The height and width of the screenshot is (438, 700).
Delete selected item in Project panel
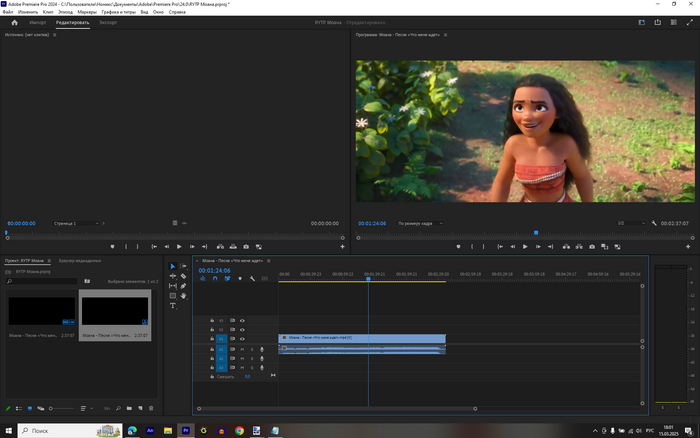[151, 409]
